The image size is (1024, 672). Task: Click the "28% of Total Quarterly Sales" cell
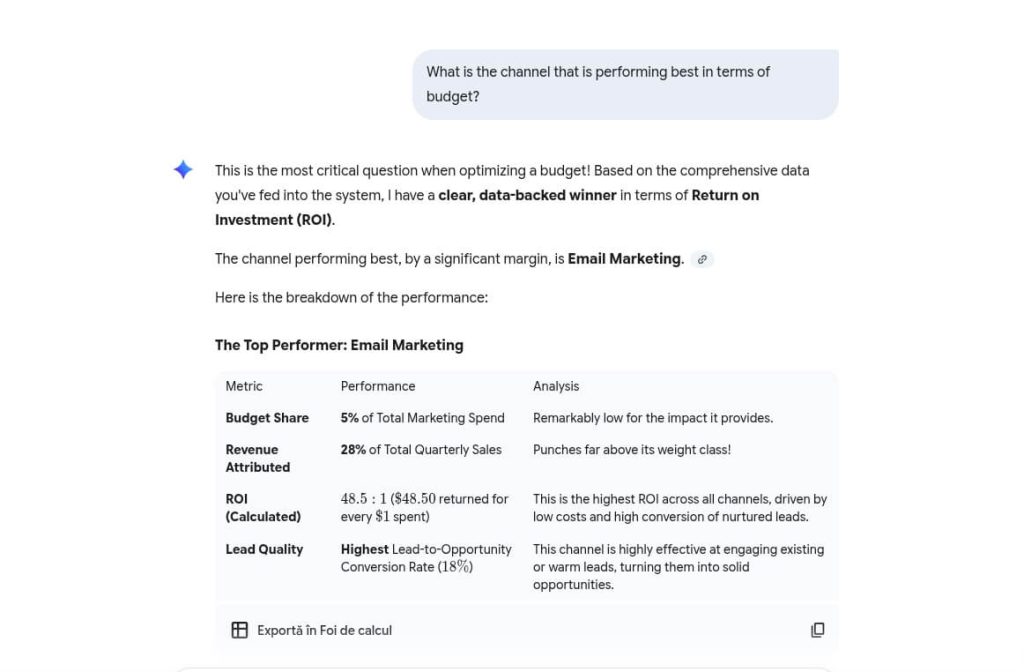421,450
